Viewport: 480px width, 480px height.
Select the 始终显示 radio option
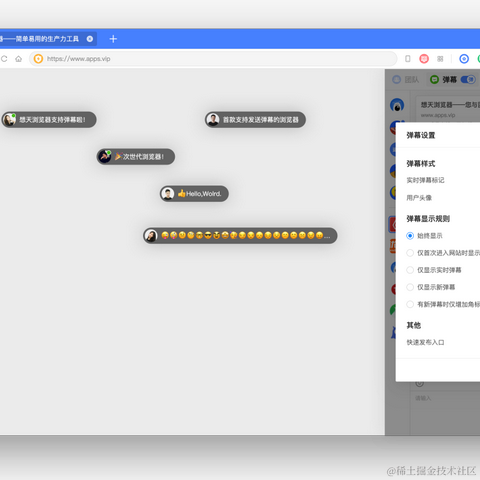(410, 236)
